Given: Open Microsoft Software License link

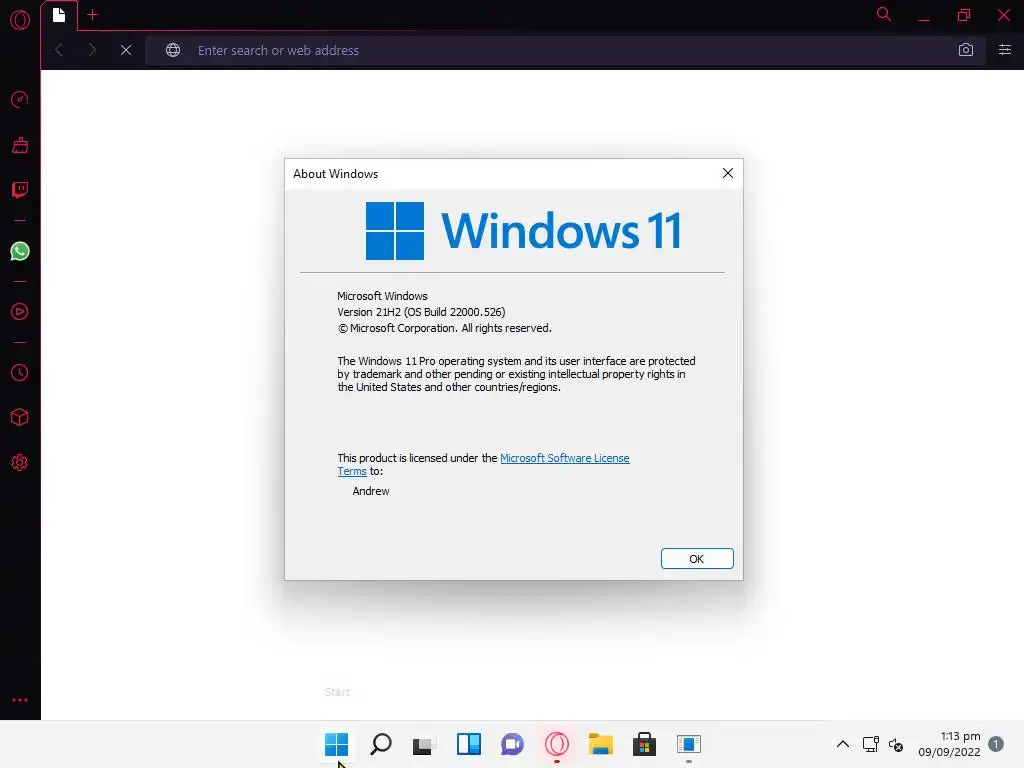Looking at the screenshot, I should 565,458.
